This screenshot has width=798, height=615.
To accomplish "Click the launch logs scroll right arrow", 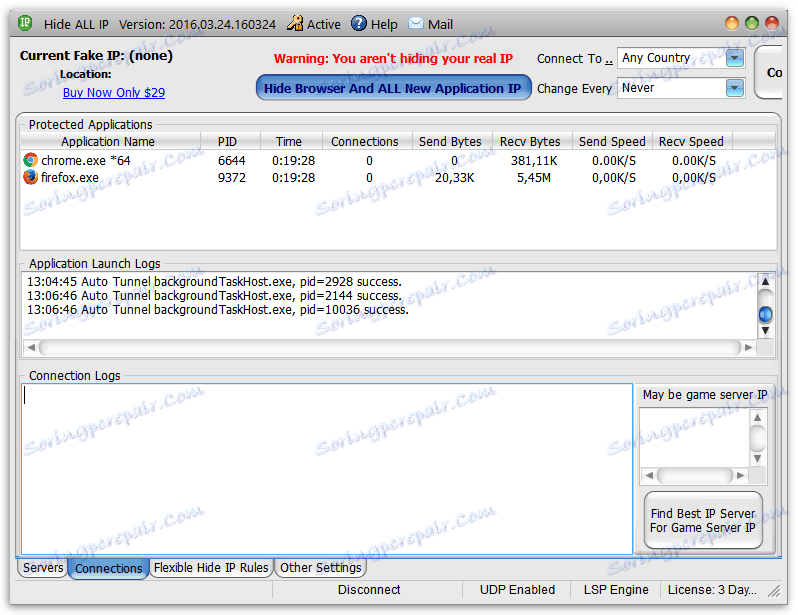I will pos(748,347).
